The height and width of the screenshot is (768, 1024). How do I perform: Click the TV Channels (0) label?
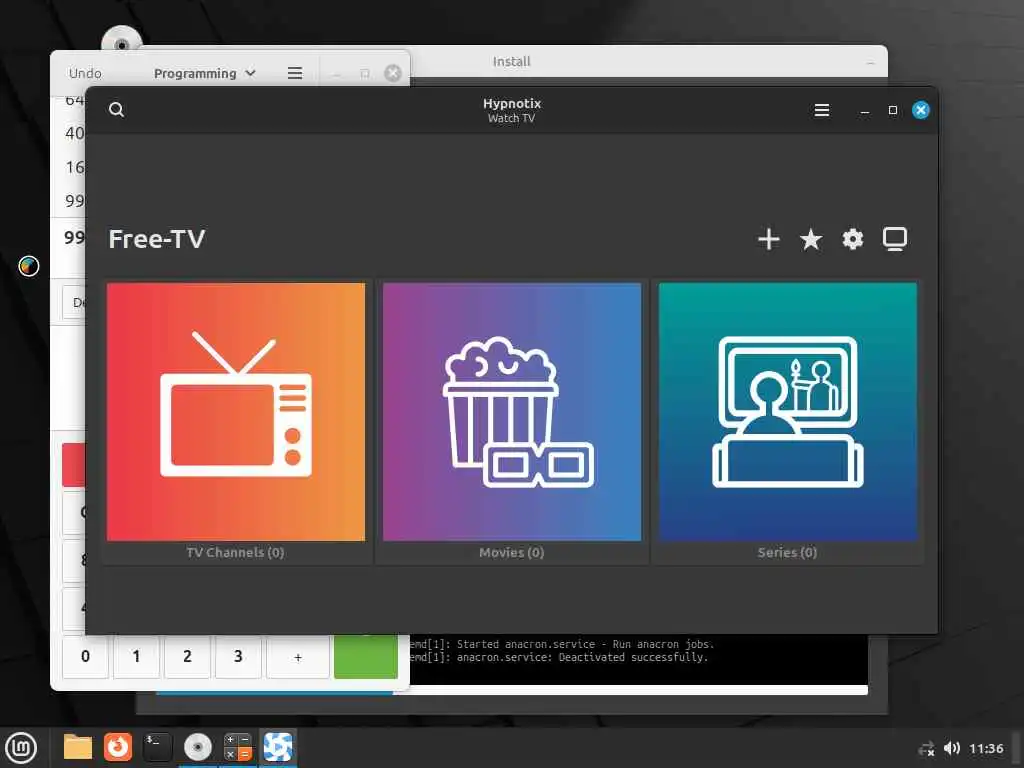(x=235, y=552)
